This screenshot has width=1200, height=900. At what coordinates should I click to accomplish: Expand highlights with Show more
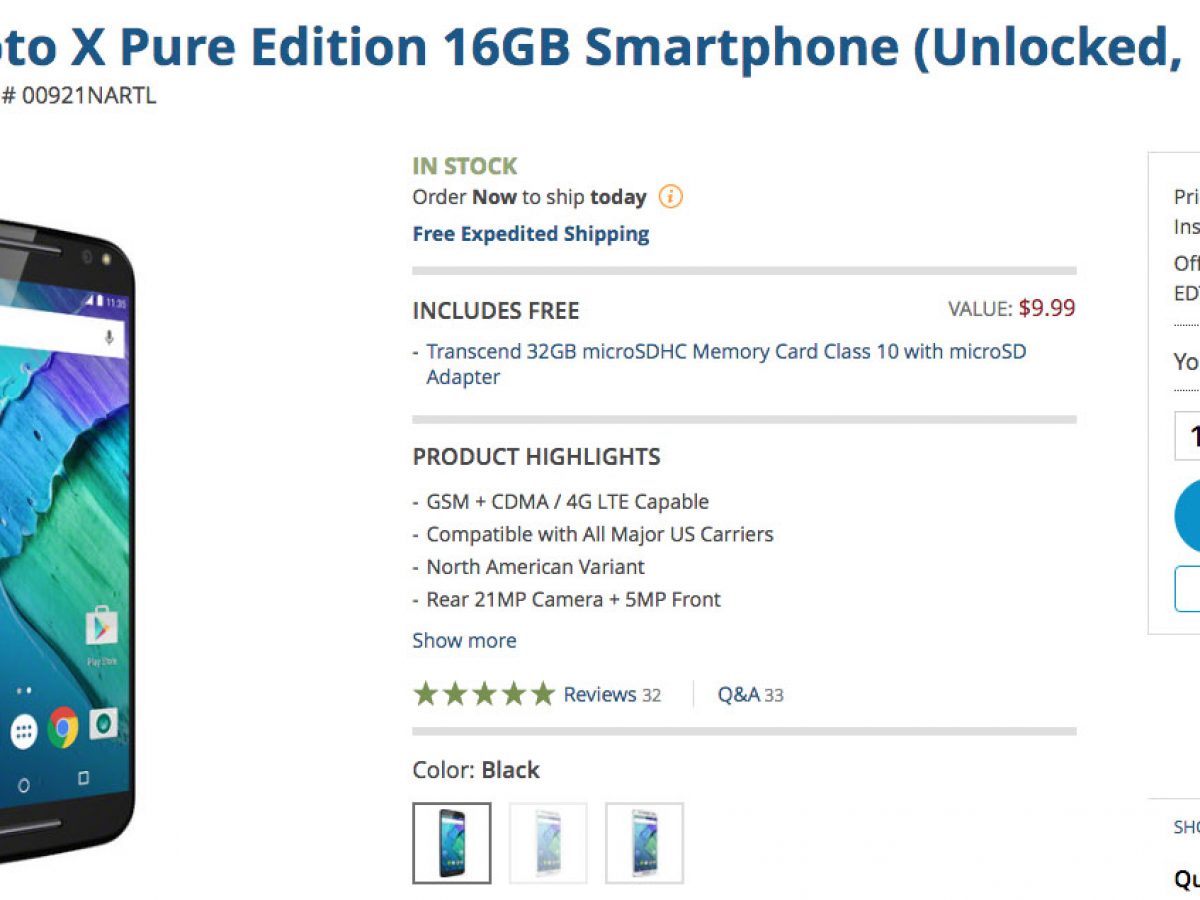(464, 640)
